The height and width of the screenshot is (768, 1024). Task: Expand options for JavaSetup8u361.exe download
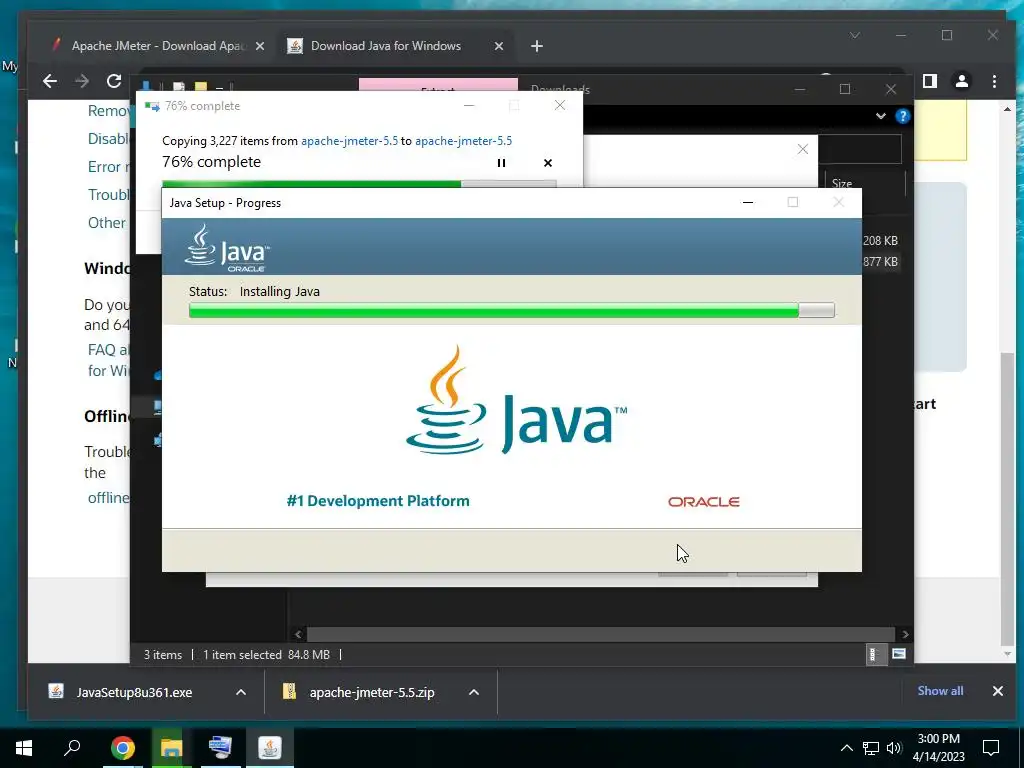tap(241, 692)
